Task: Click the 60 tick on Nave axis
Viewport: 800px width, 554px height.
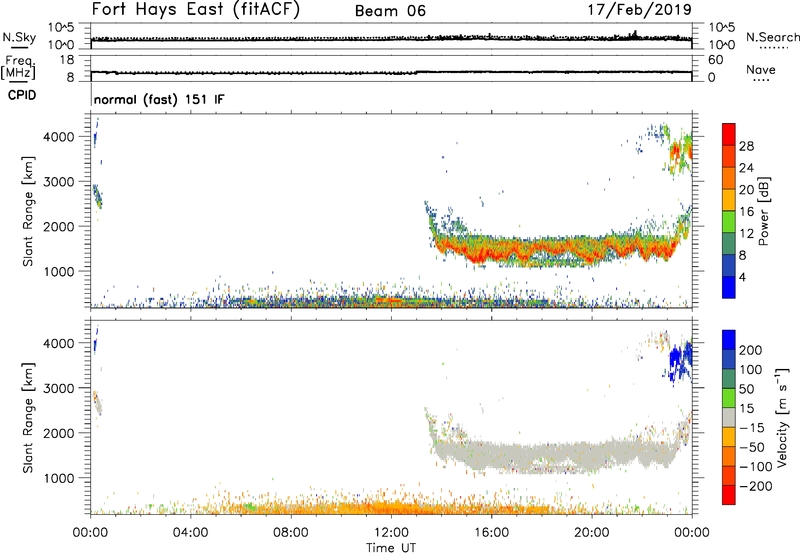Action: click(x=715, y=60)
